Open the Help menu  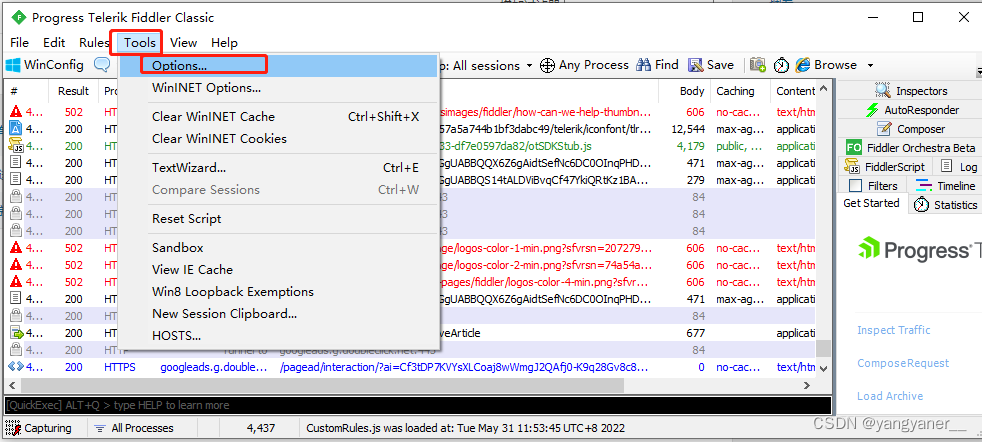[x=224, y=43]
